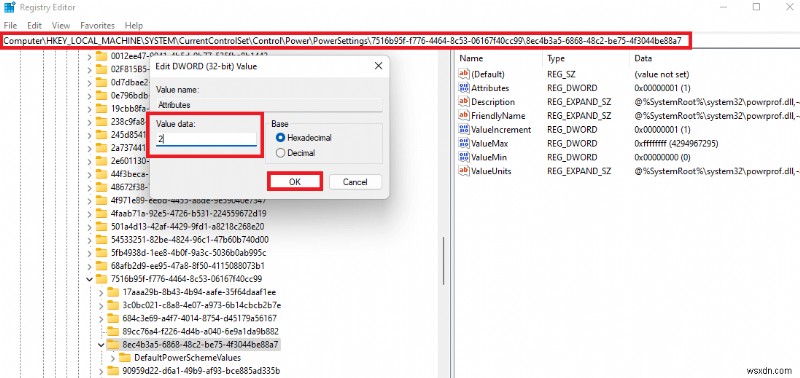Open the Help menu
This screenshot has height=378, width=800.
click(134, 25)
